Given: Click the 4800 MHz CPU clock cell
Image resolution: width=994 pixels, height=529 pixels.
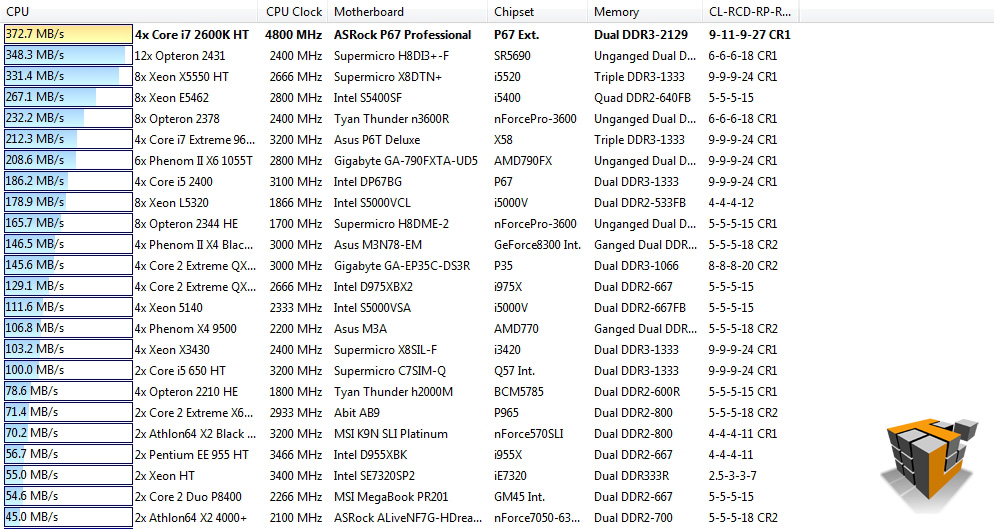Looking at the screenshot, I should coord(294,35).
